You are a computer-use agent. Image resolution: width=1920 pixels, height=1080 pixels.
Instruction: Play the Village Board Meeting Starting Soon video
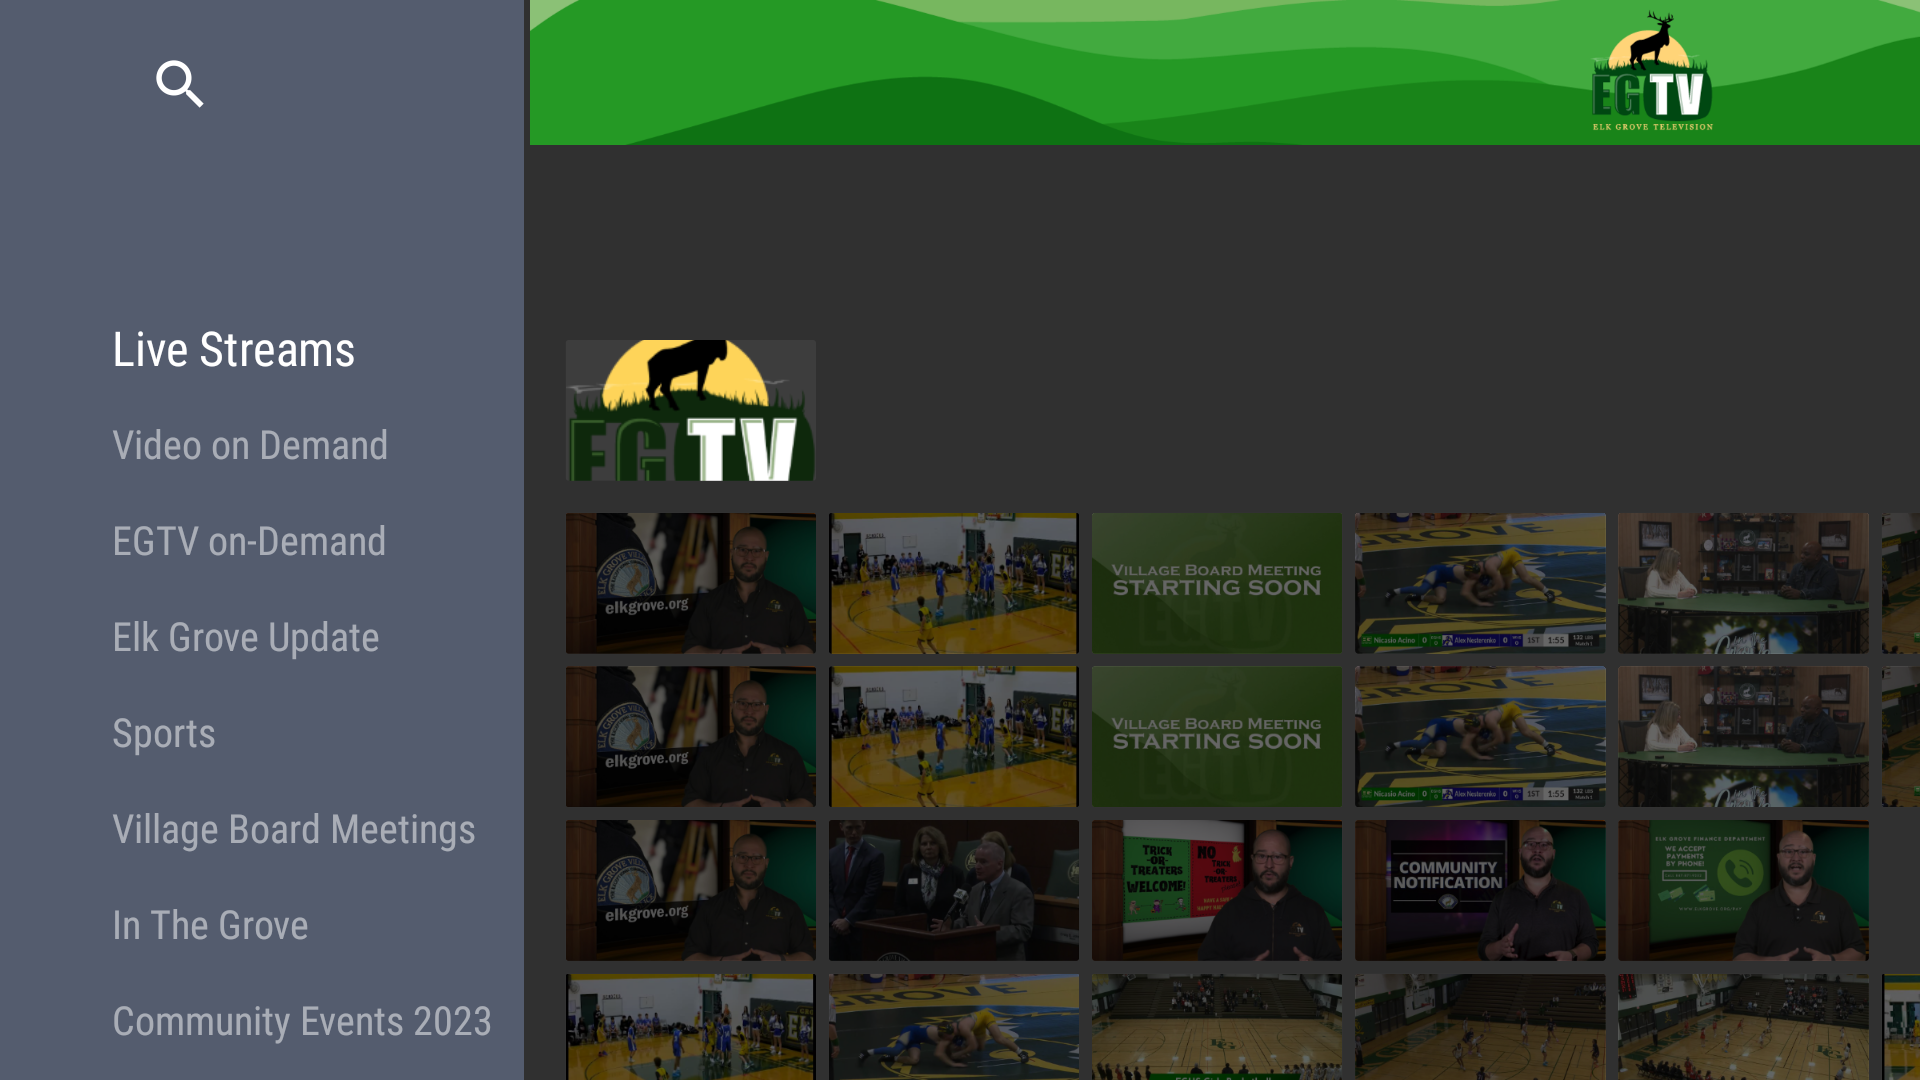1216,583
